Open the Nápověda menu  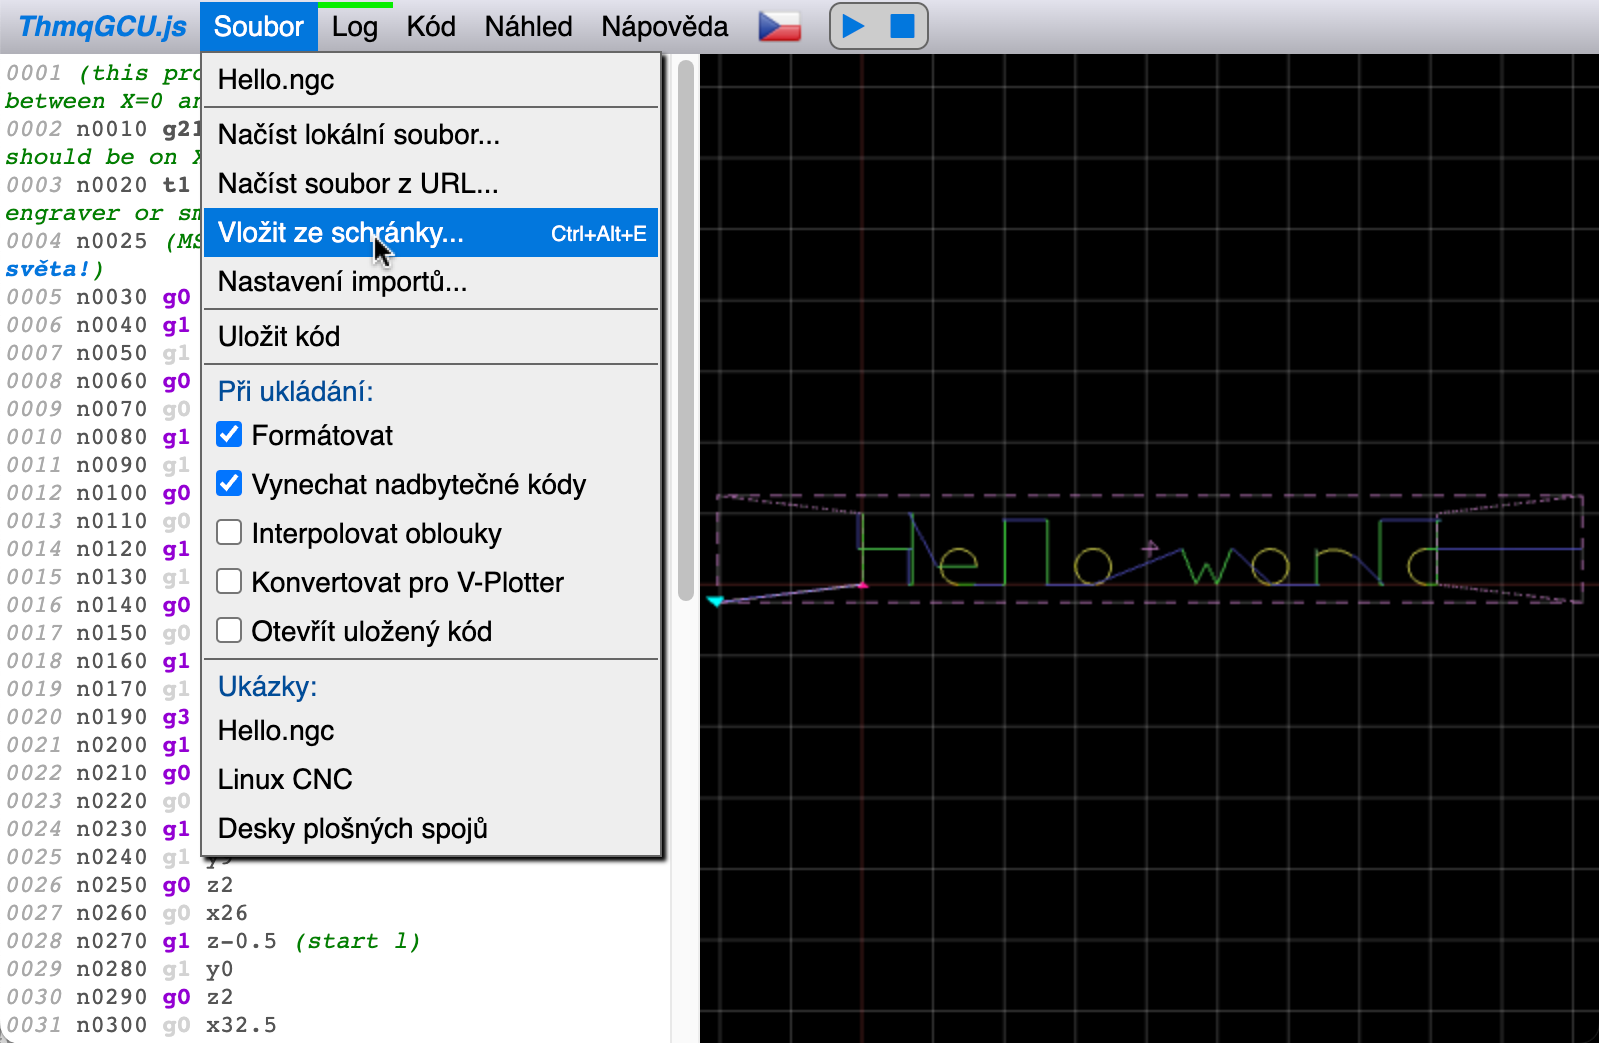(664, 27)
